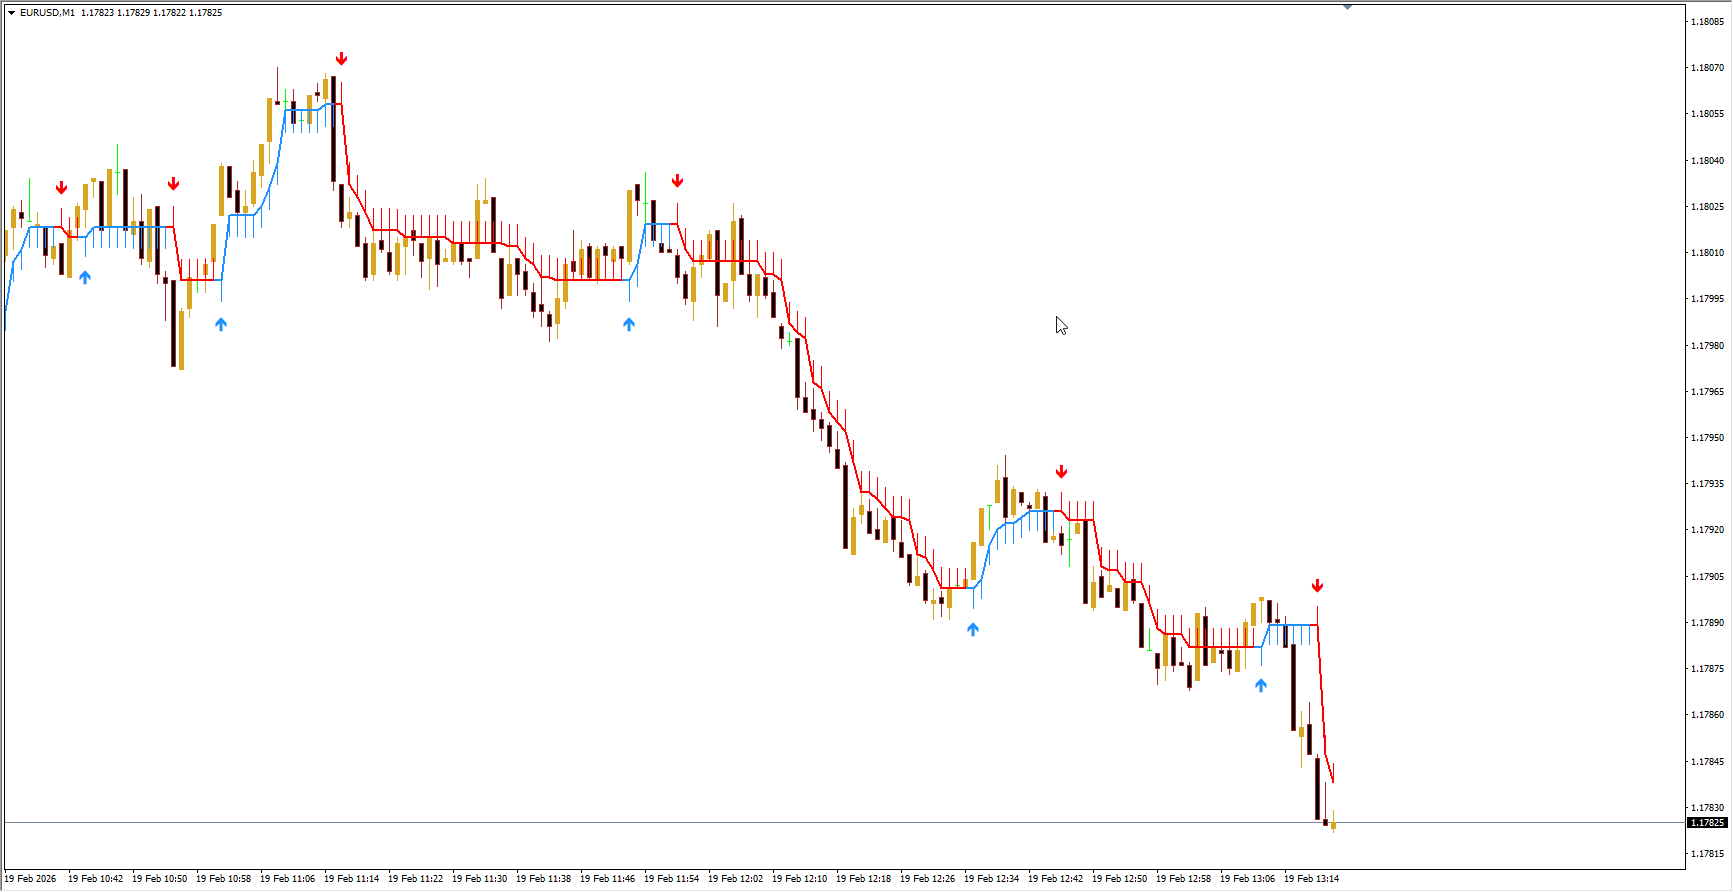This screenshot has width=1733, height=892.
Task: Click the 19 Feb 12:02 time label
Action: pos(735,879)
